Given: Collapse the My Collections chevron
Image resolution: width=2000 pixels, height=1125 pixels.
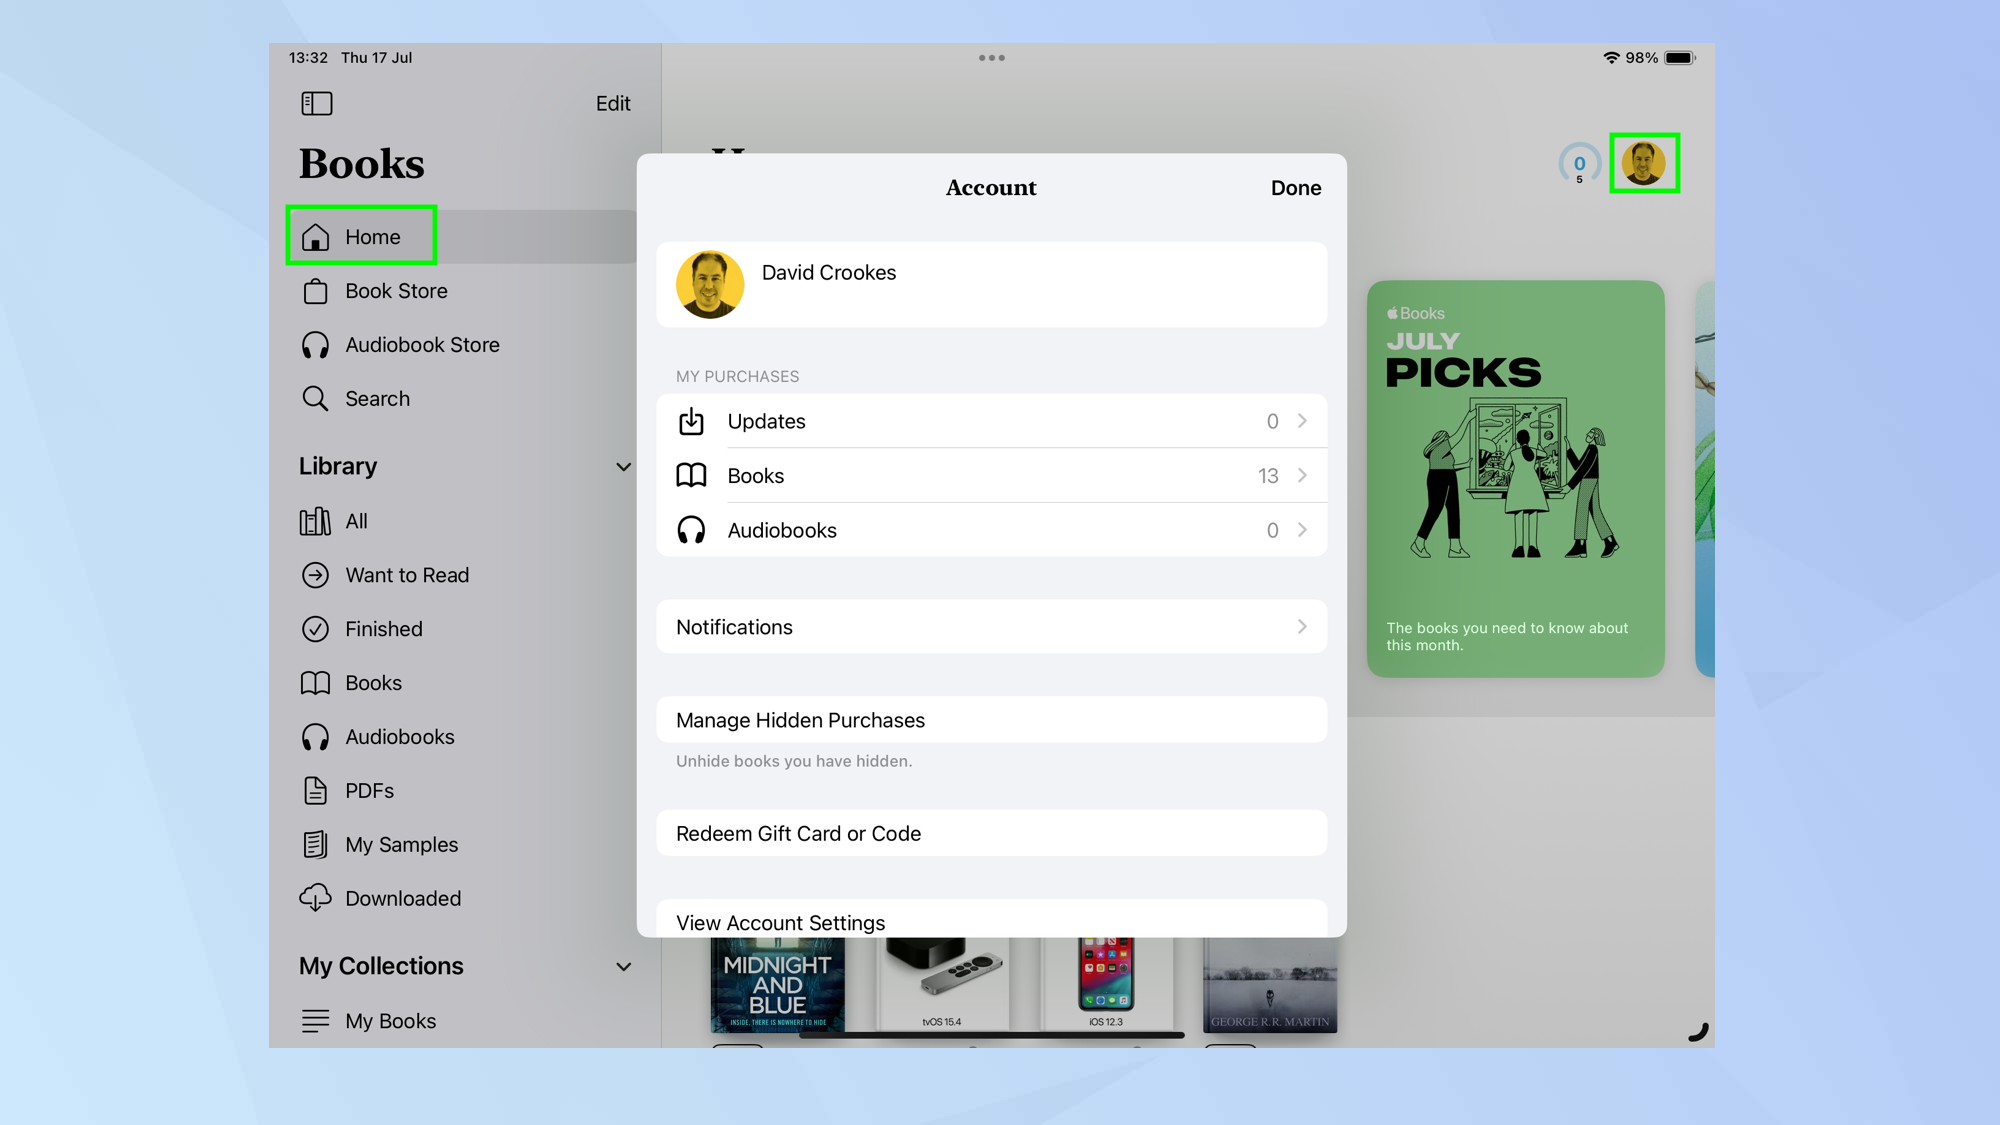Looking at the screenshot, I should (x=623, y=967).
